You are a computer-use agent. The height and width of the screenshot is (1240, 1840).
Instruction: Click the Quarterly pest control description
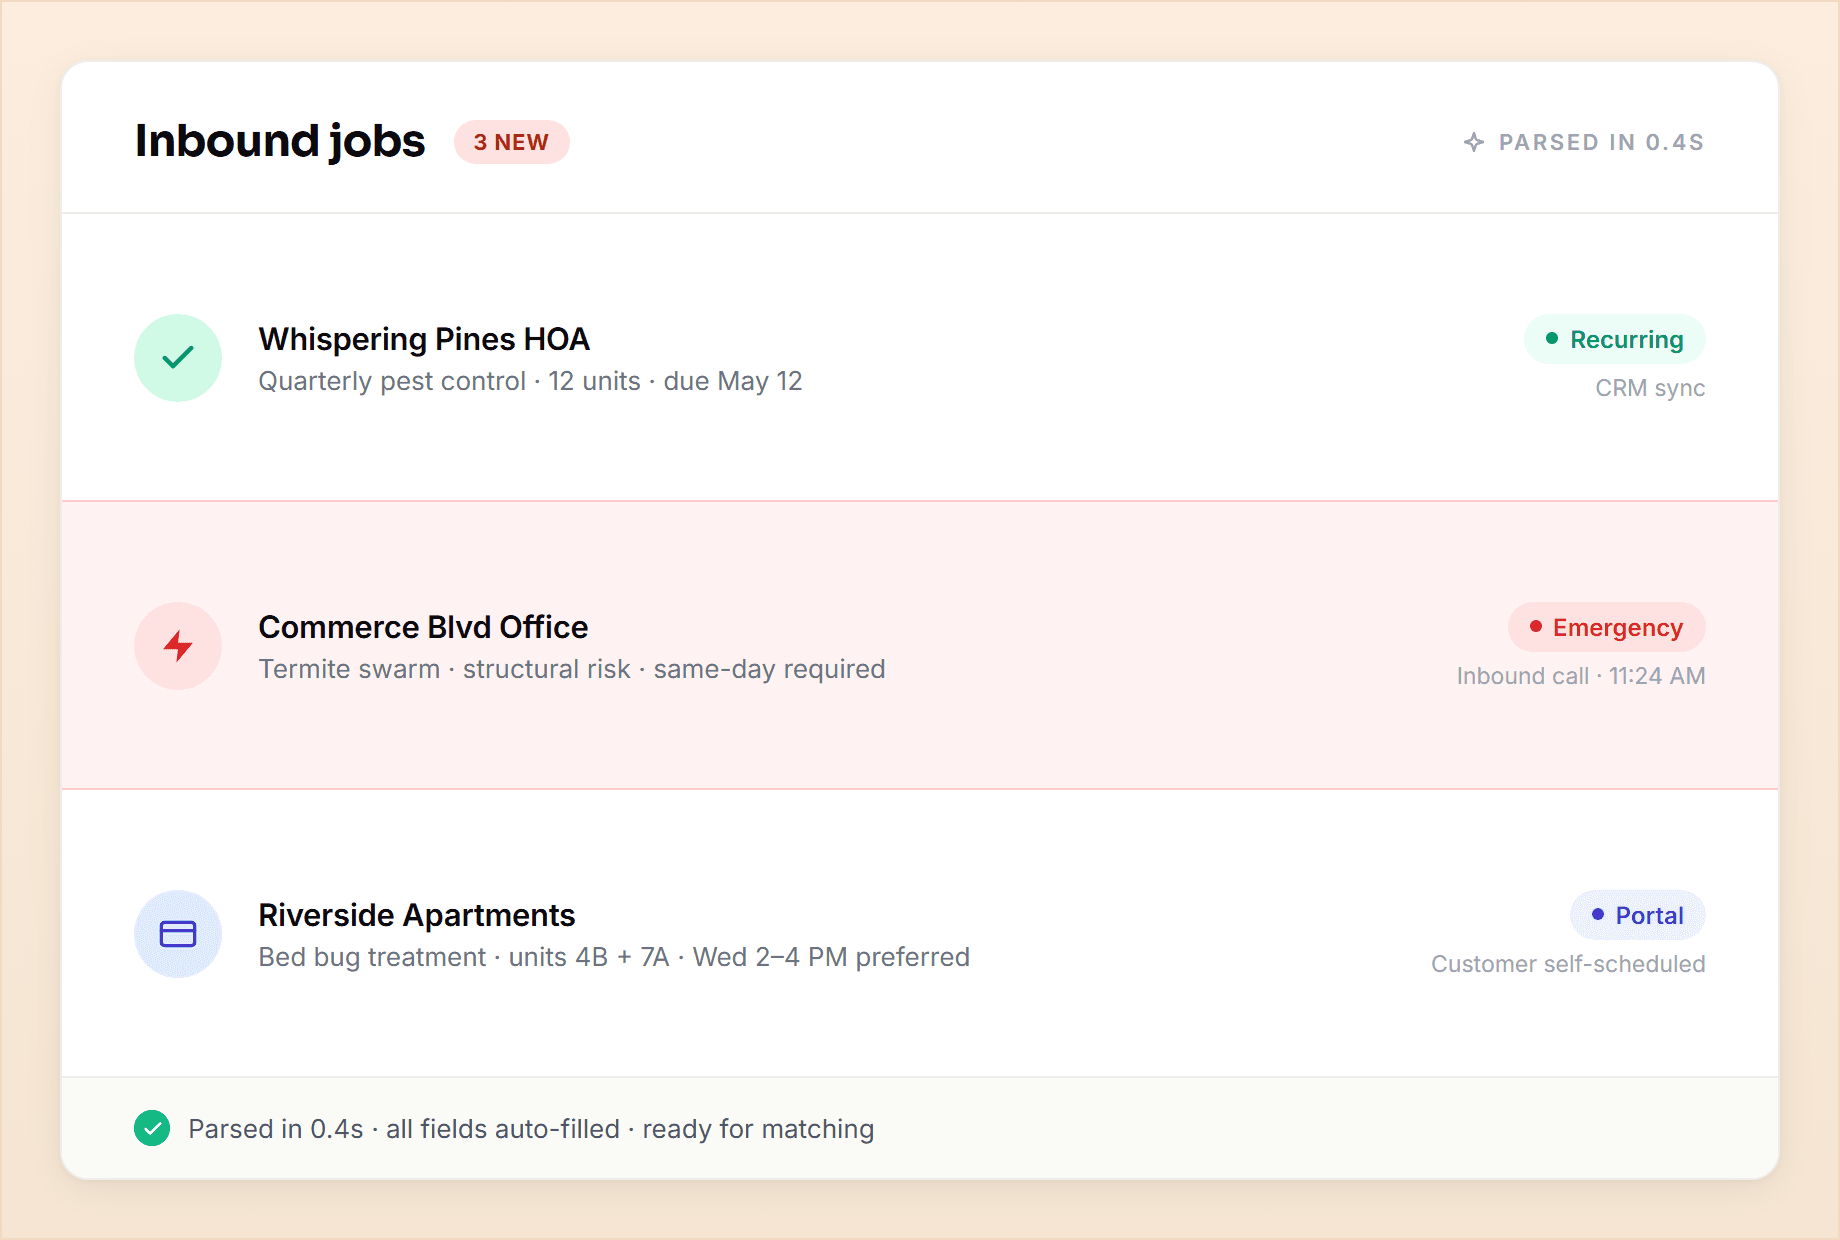(x=530, y=381)
